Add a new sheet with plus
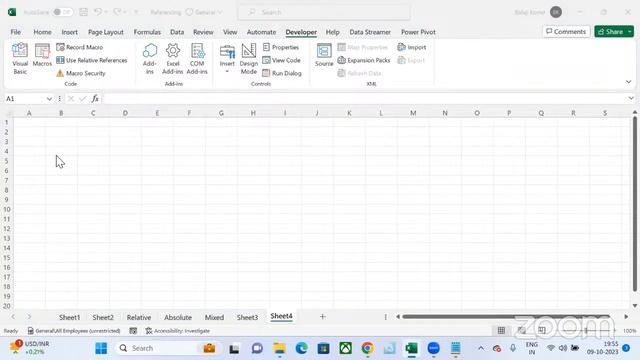Image resolution: width=640 pixels, height=360 pixels. 322,316
